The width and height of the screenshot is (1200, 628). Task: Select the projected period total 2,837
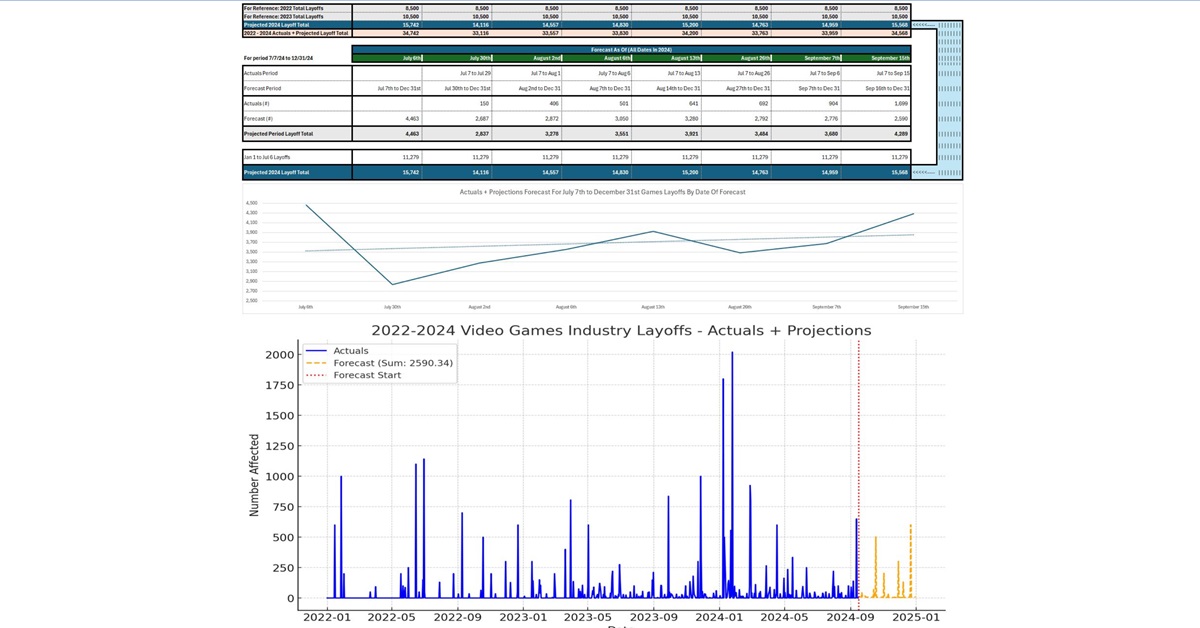click(482, 134)
